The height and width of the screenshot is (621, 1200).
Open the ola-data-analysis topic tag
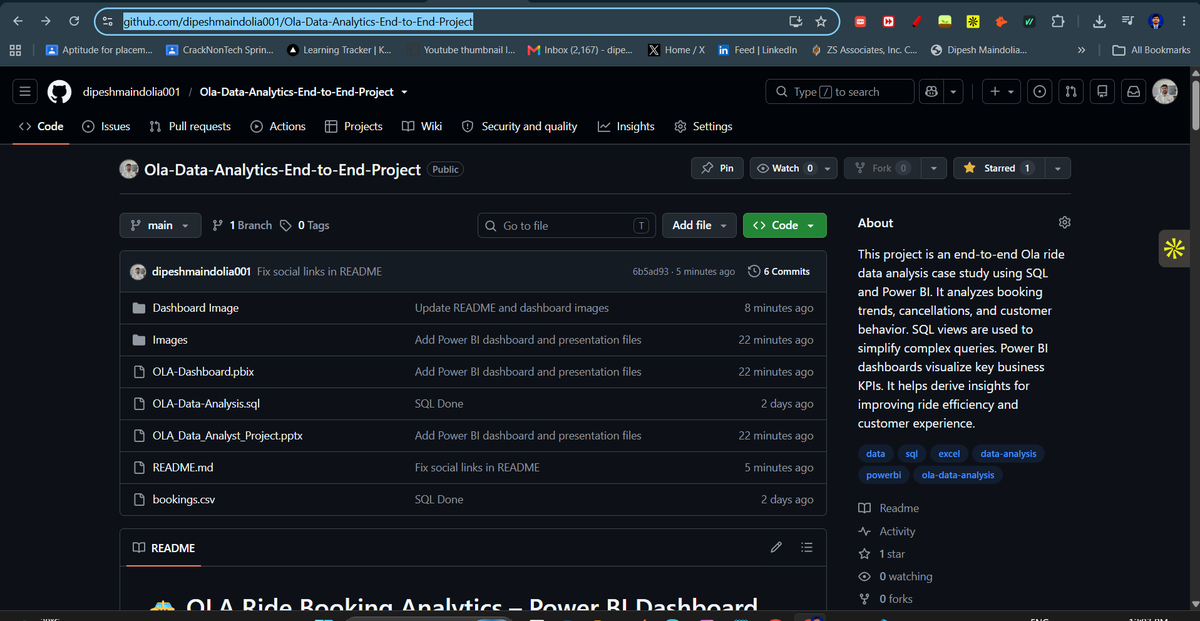point(958,475)
